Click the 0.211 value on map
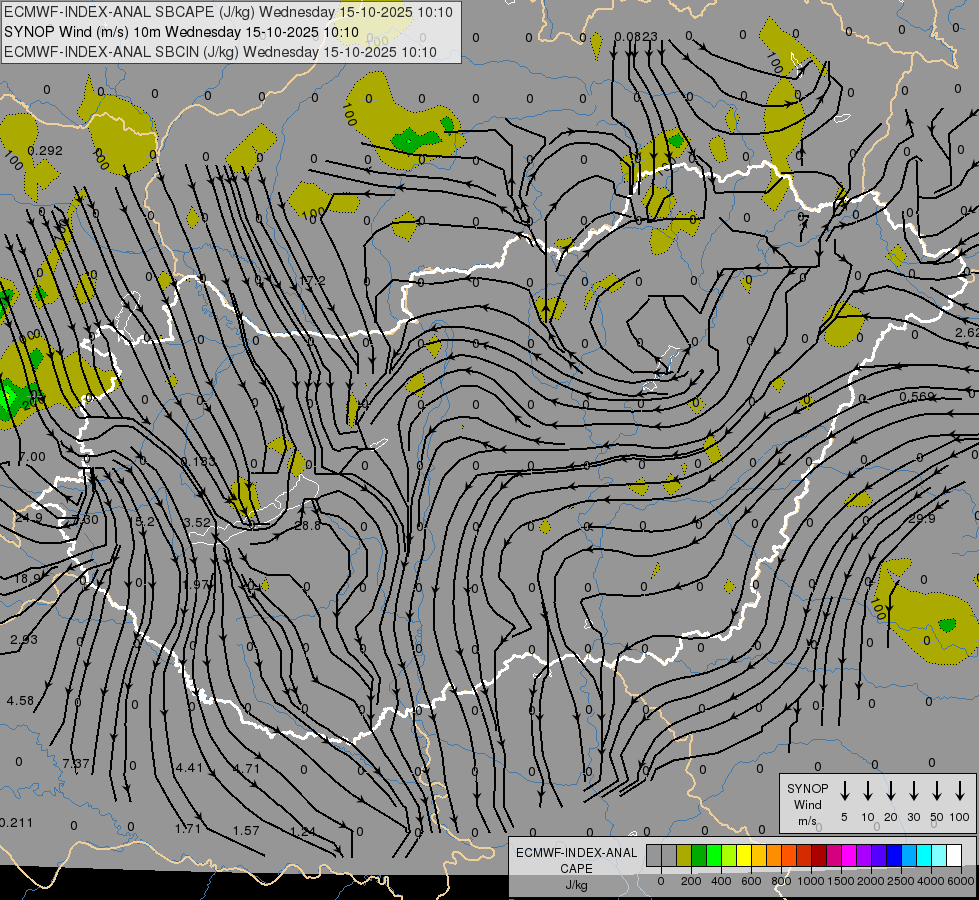The width and height of the screenshot is (979, 900). 16,823
